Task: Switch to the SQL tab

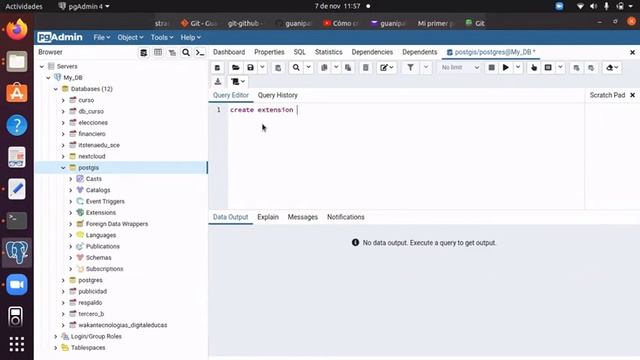Action: tap(300, 52)
